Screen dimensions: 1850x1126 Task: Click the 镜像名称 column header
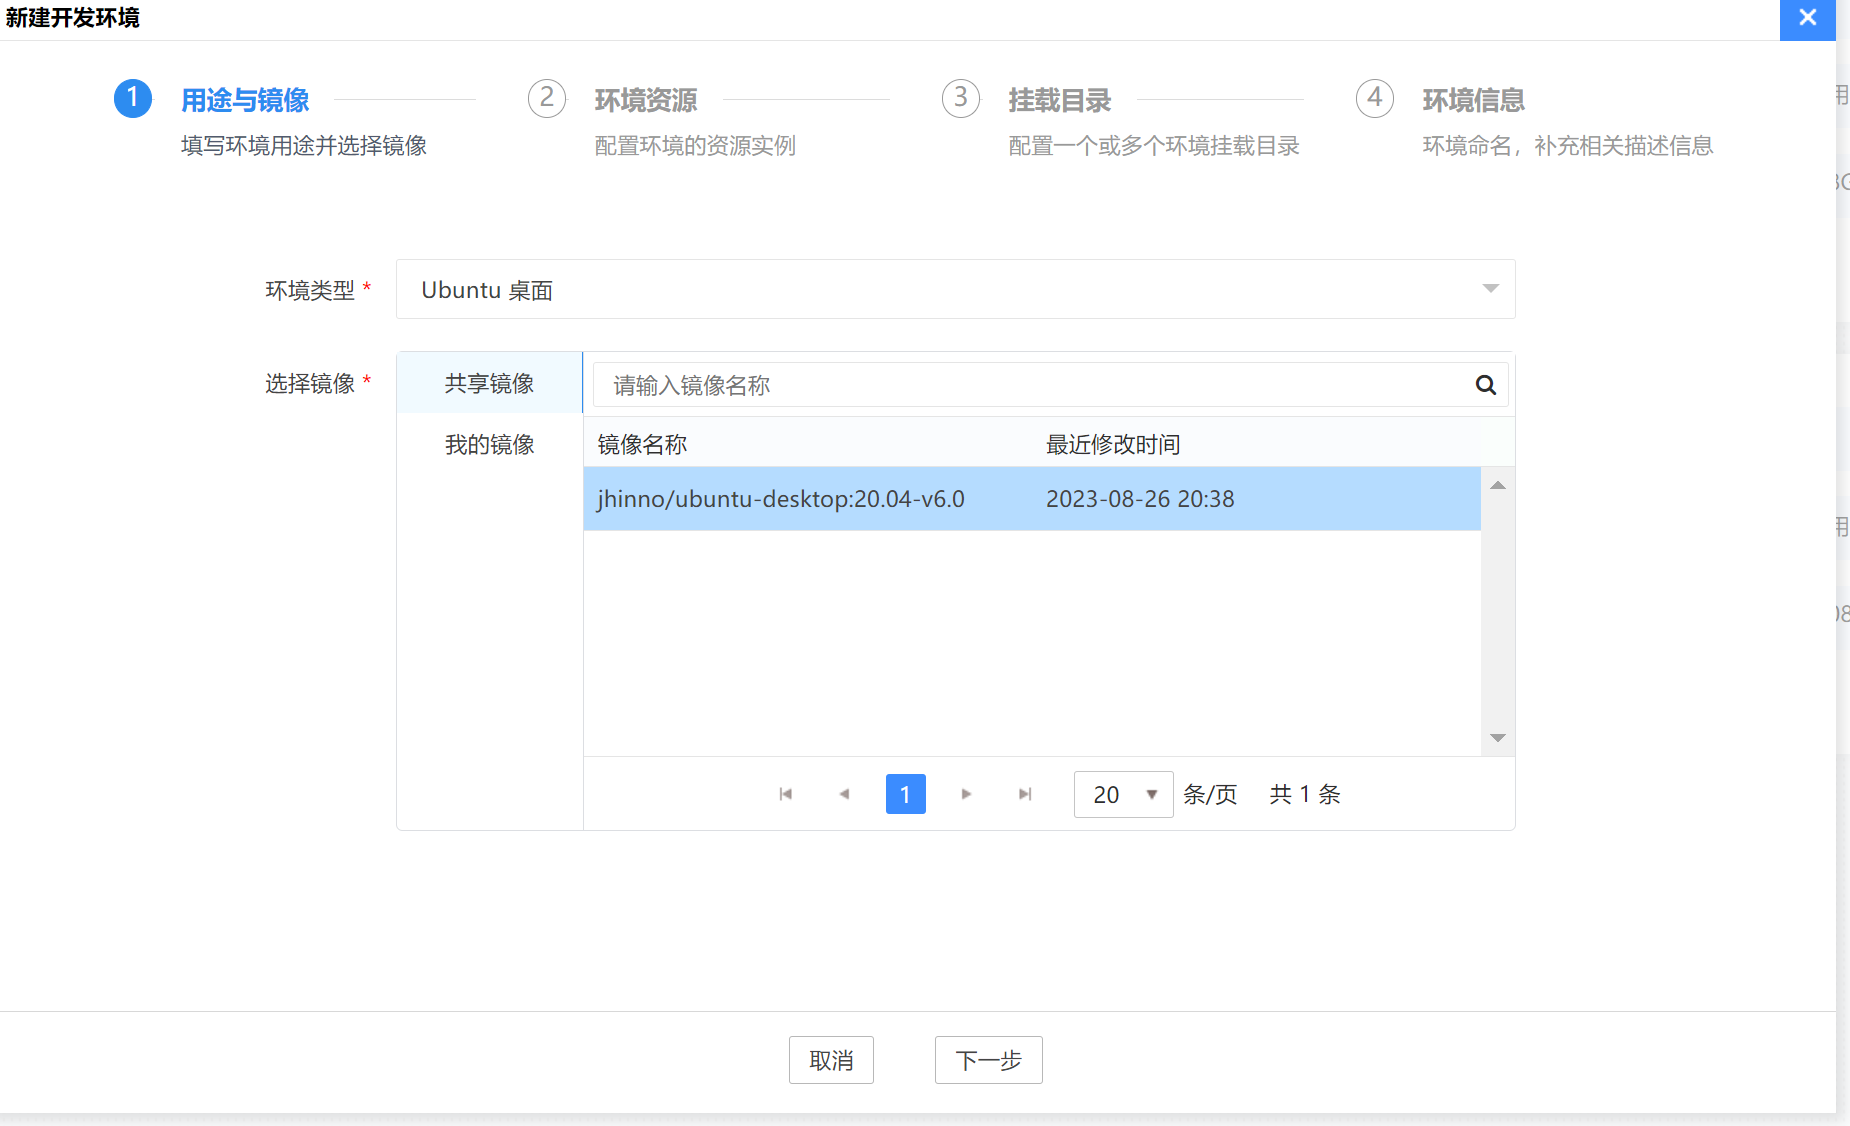[643, 445]
